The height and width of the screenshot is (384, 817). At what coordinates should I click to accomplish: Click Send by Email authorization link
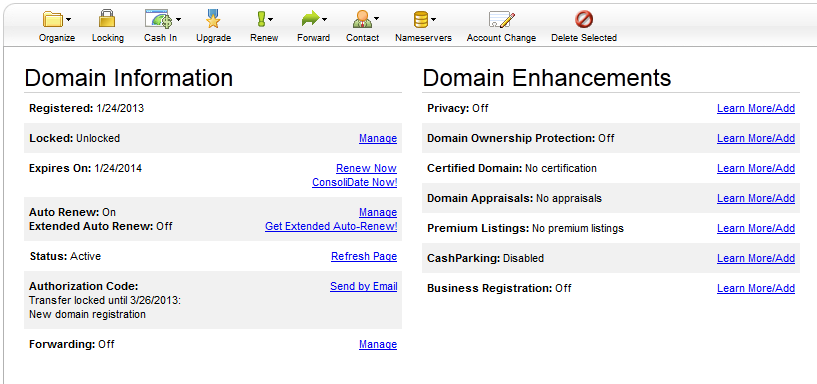(364, 287)
